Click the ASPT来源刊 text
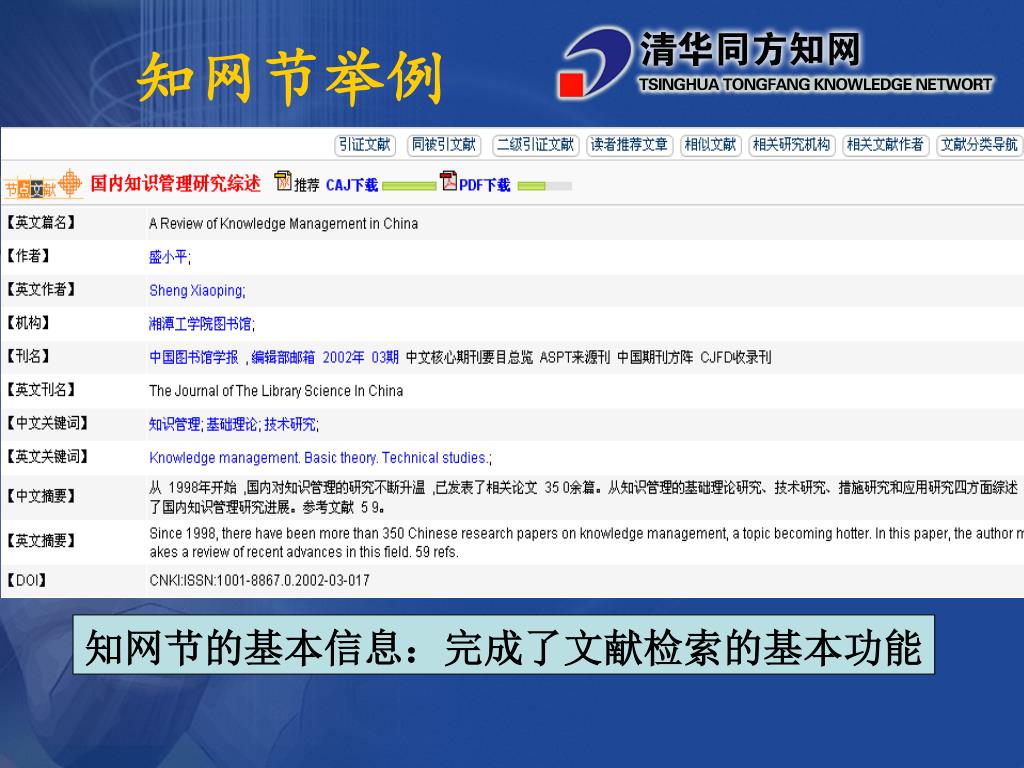Viewport: 1024px width, 768px height. pyautogui.click(x=575, y=357)
